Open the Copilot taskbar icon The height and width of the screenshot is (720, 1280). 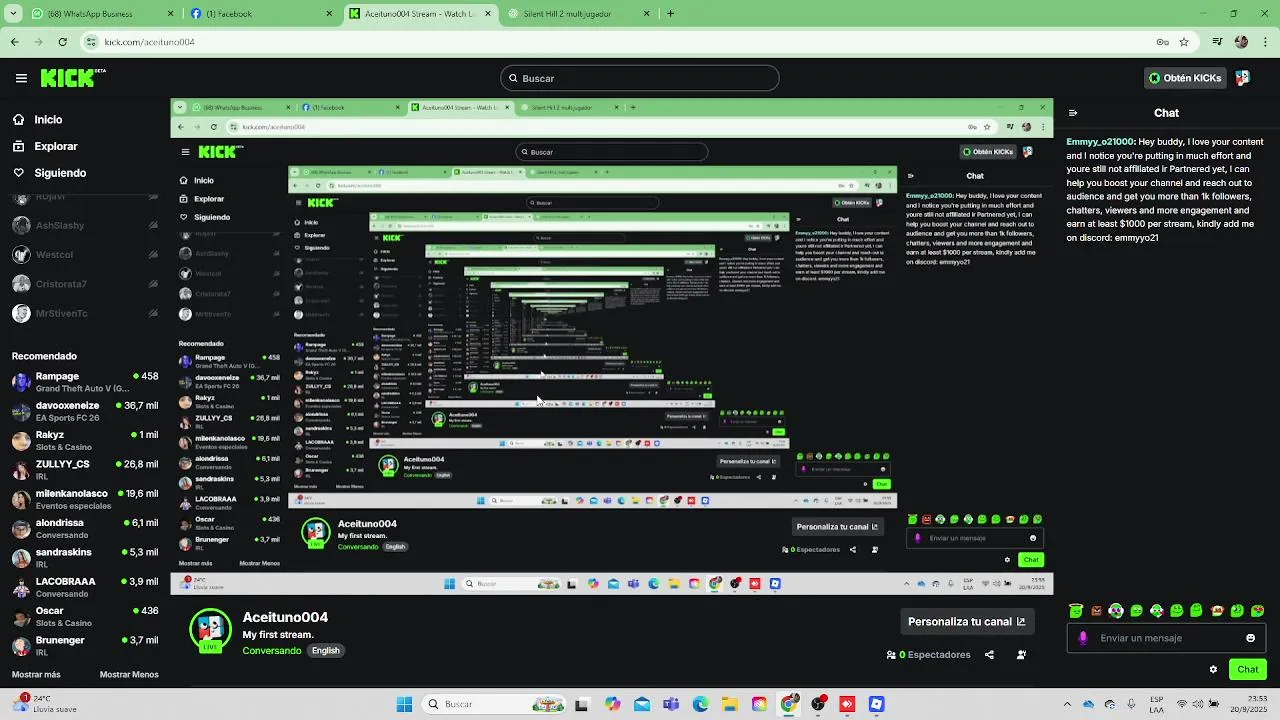(612, 704)
